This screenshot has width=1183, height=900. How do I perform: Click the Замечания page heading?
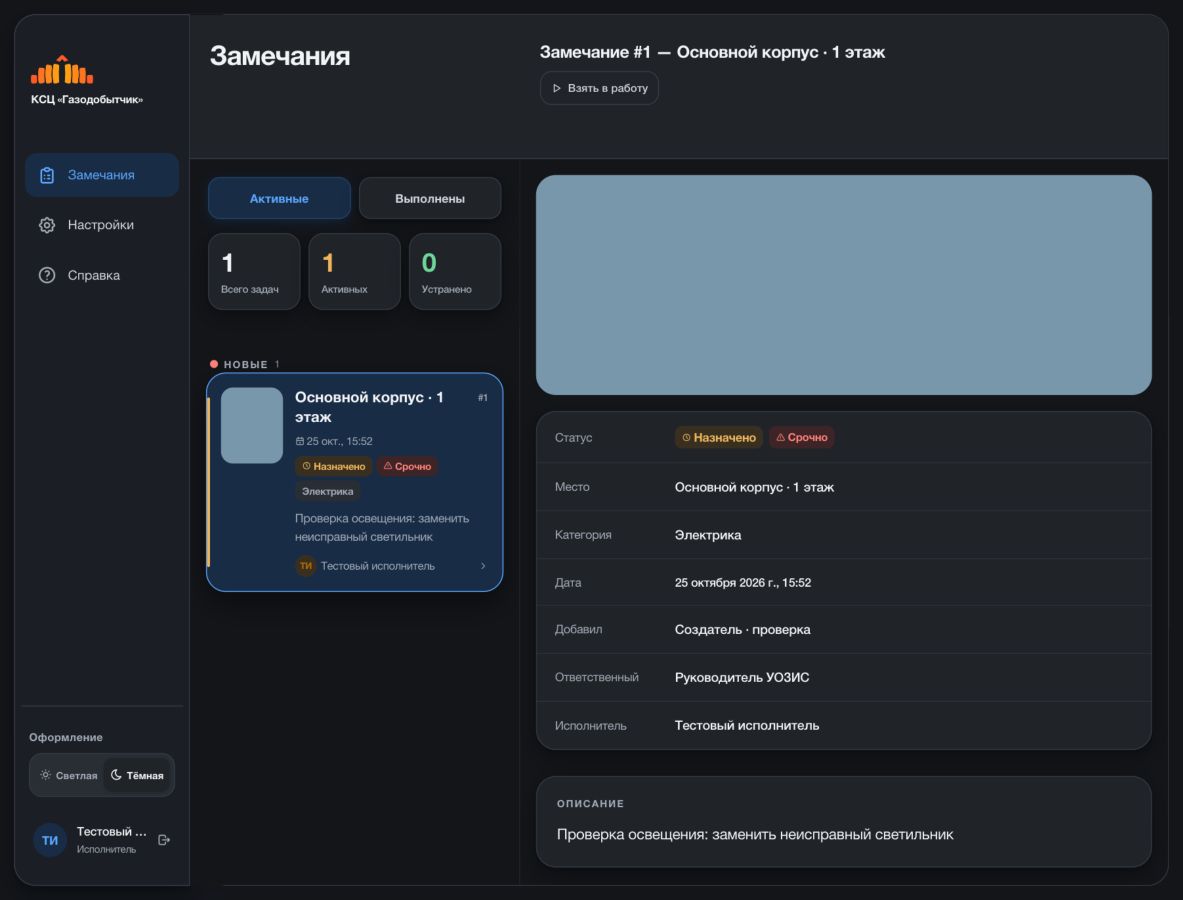tap(280, 56)
